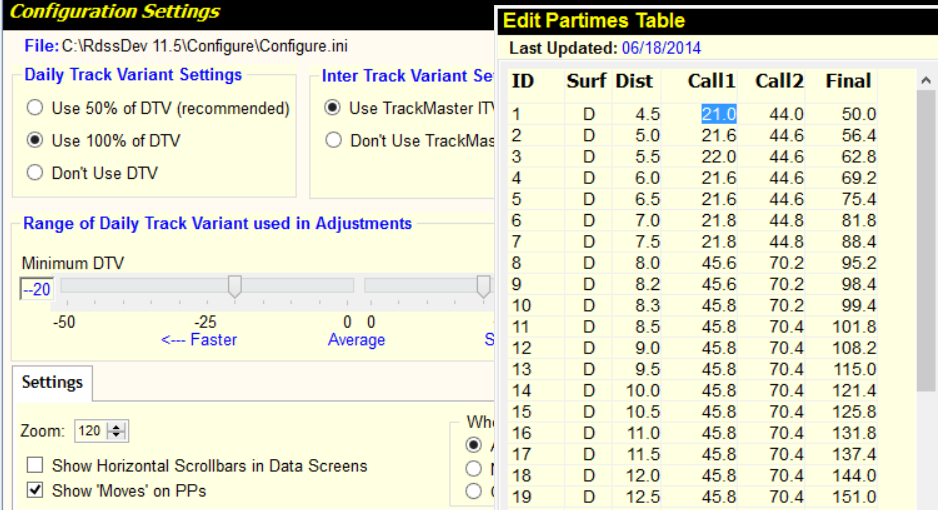The width and height of the screenshot is (938, 510).
Task: Click the Call1 column header
Action: [x=711, y=81]
